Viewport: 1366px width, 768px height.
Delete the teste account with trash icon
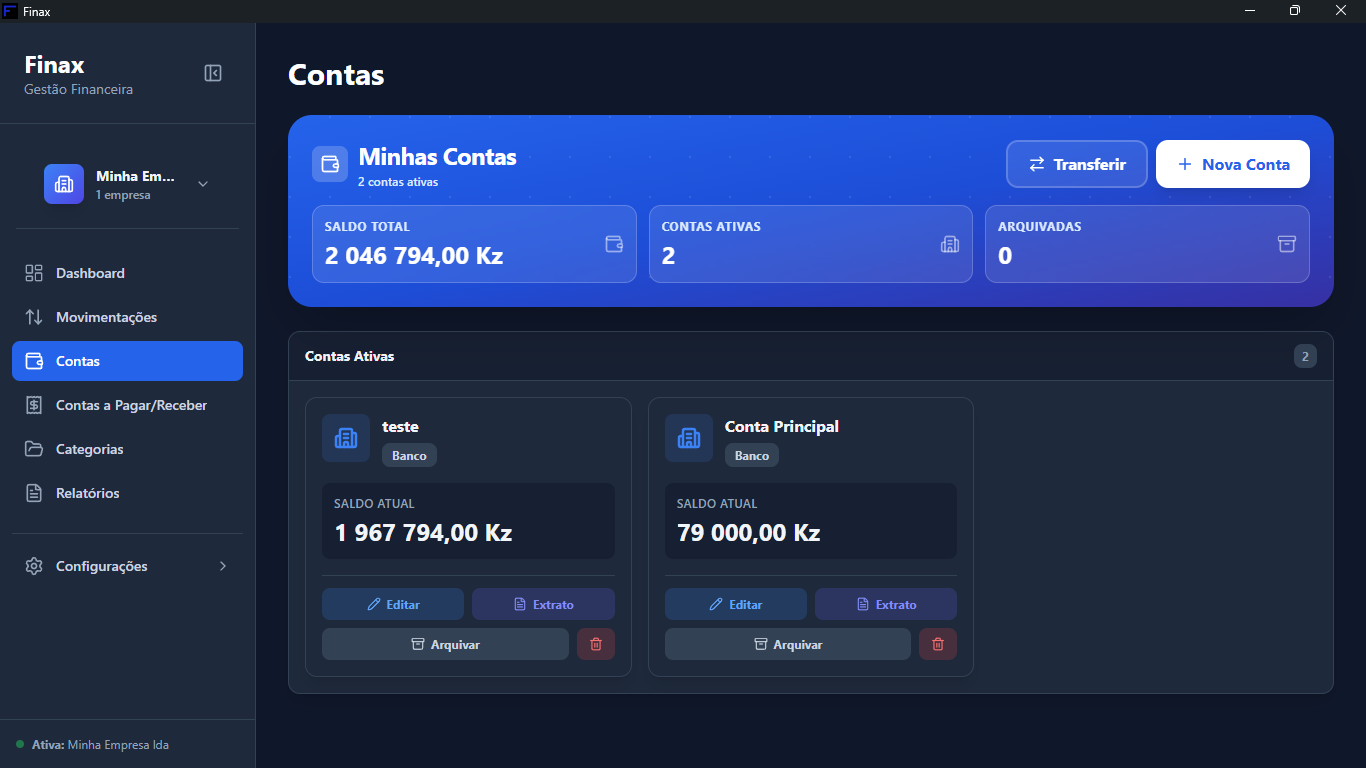pyautogui.click(x=596, y=644)
